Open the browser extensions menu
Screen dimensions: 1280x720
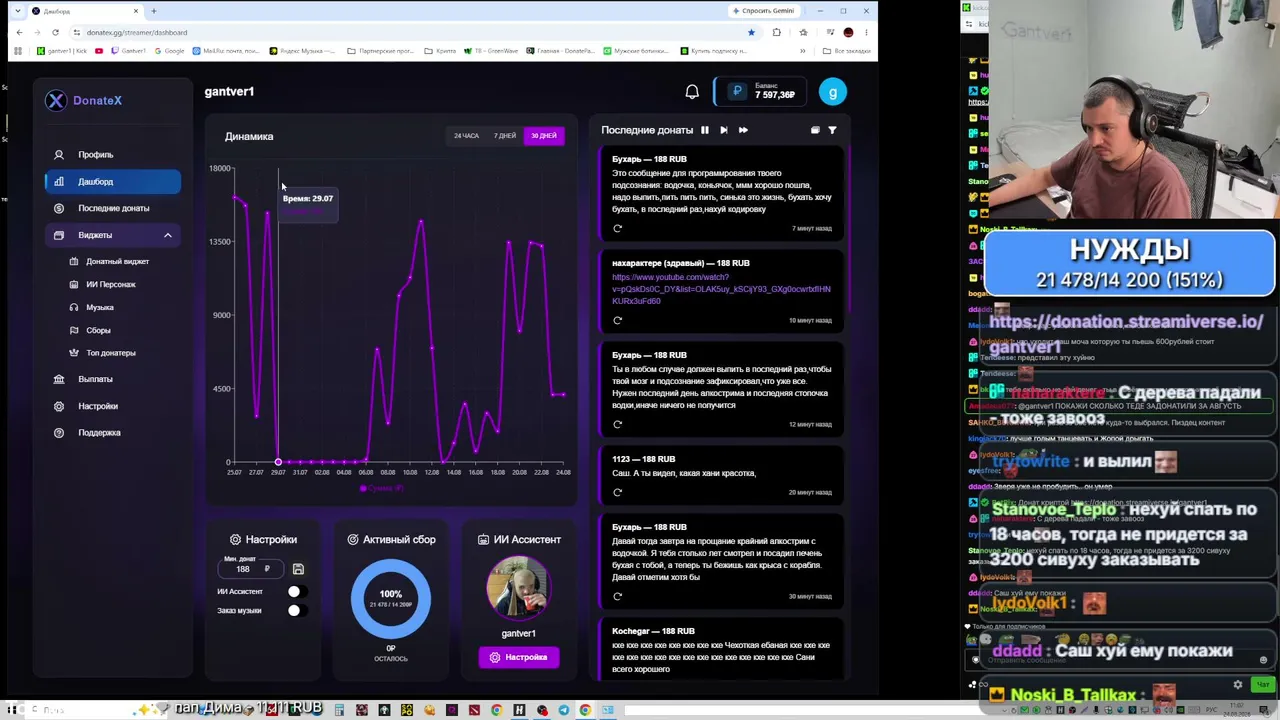pos(777,32)
